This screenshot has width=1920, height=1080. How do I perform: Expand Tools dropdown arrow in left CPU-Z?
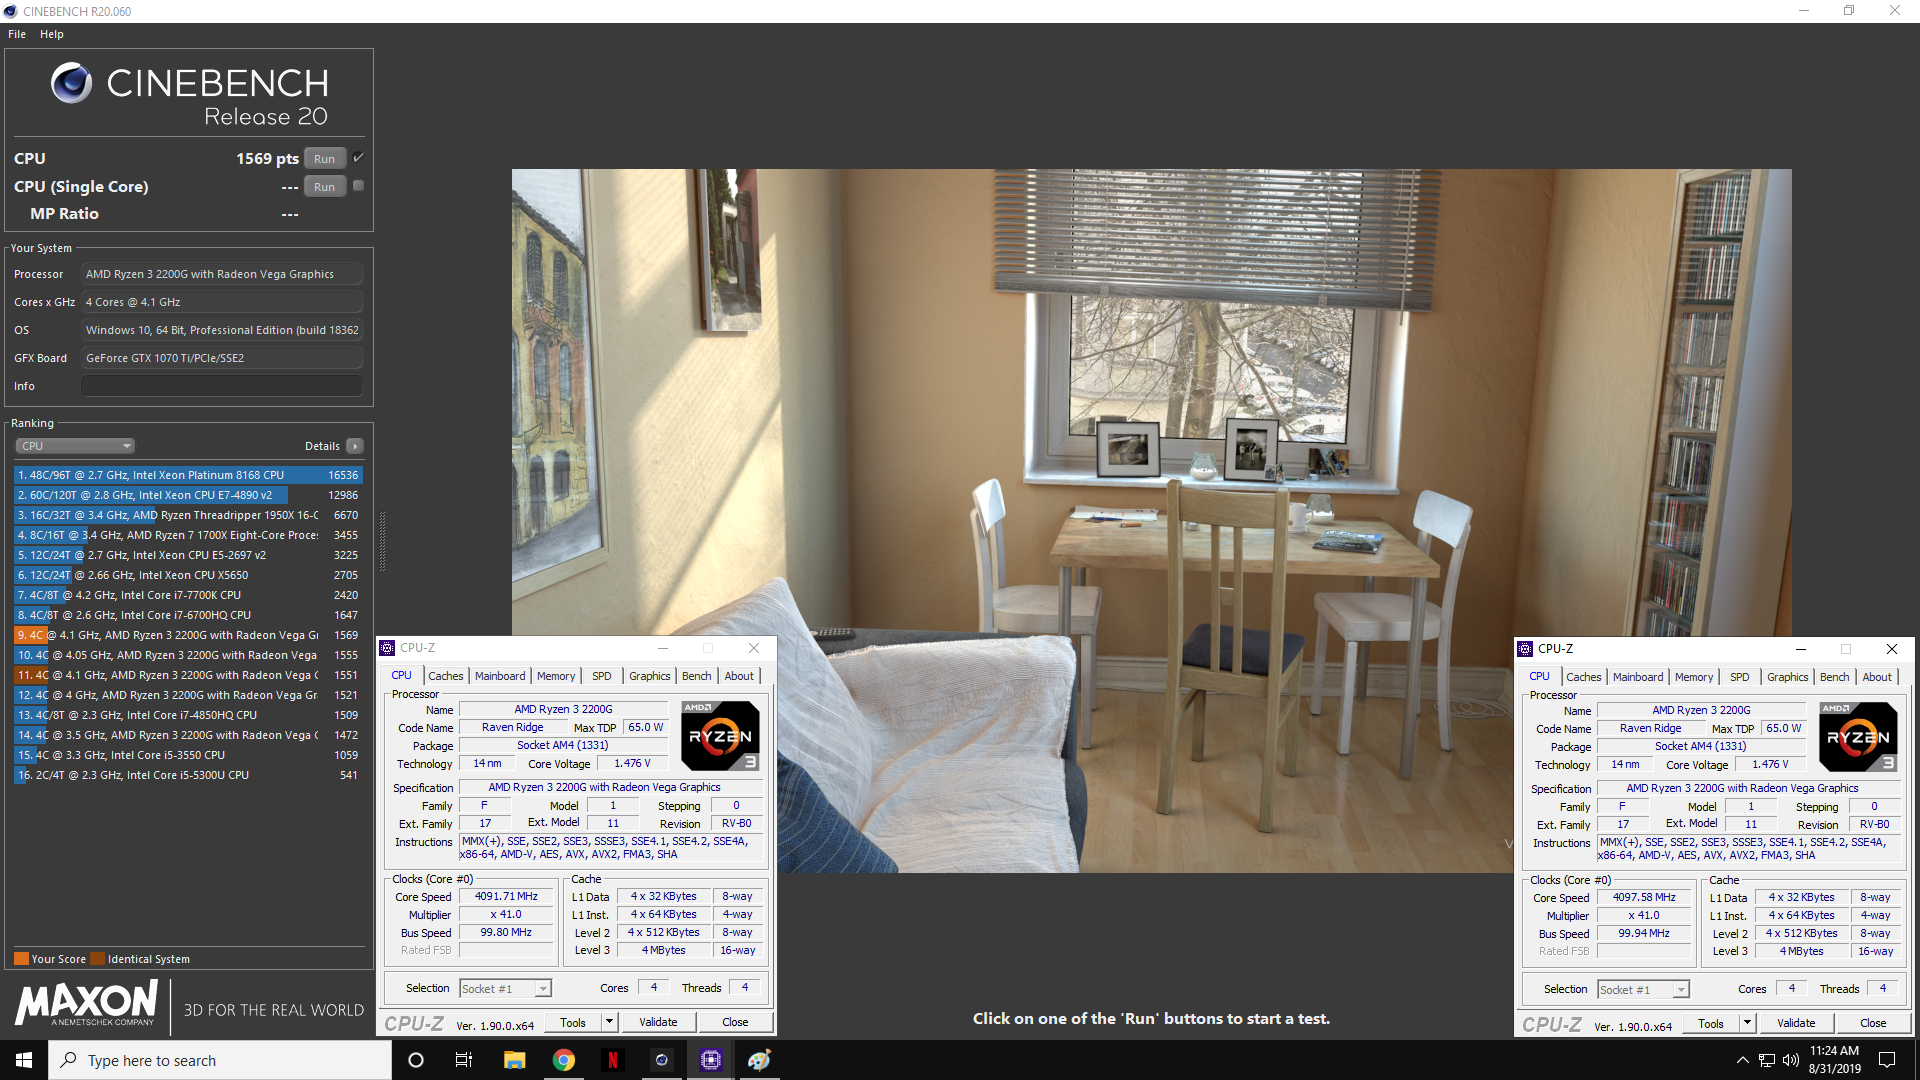click(609, 1022)
